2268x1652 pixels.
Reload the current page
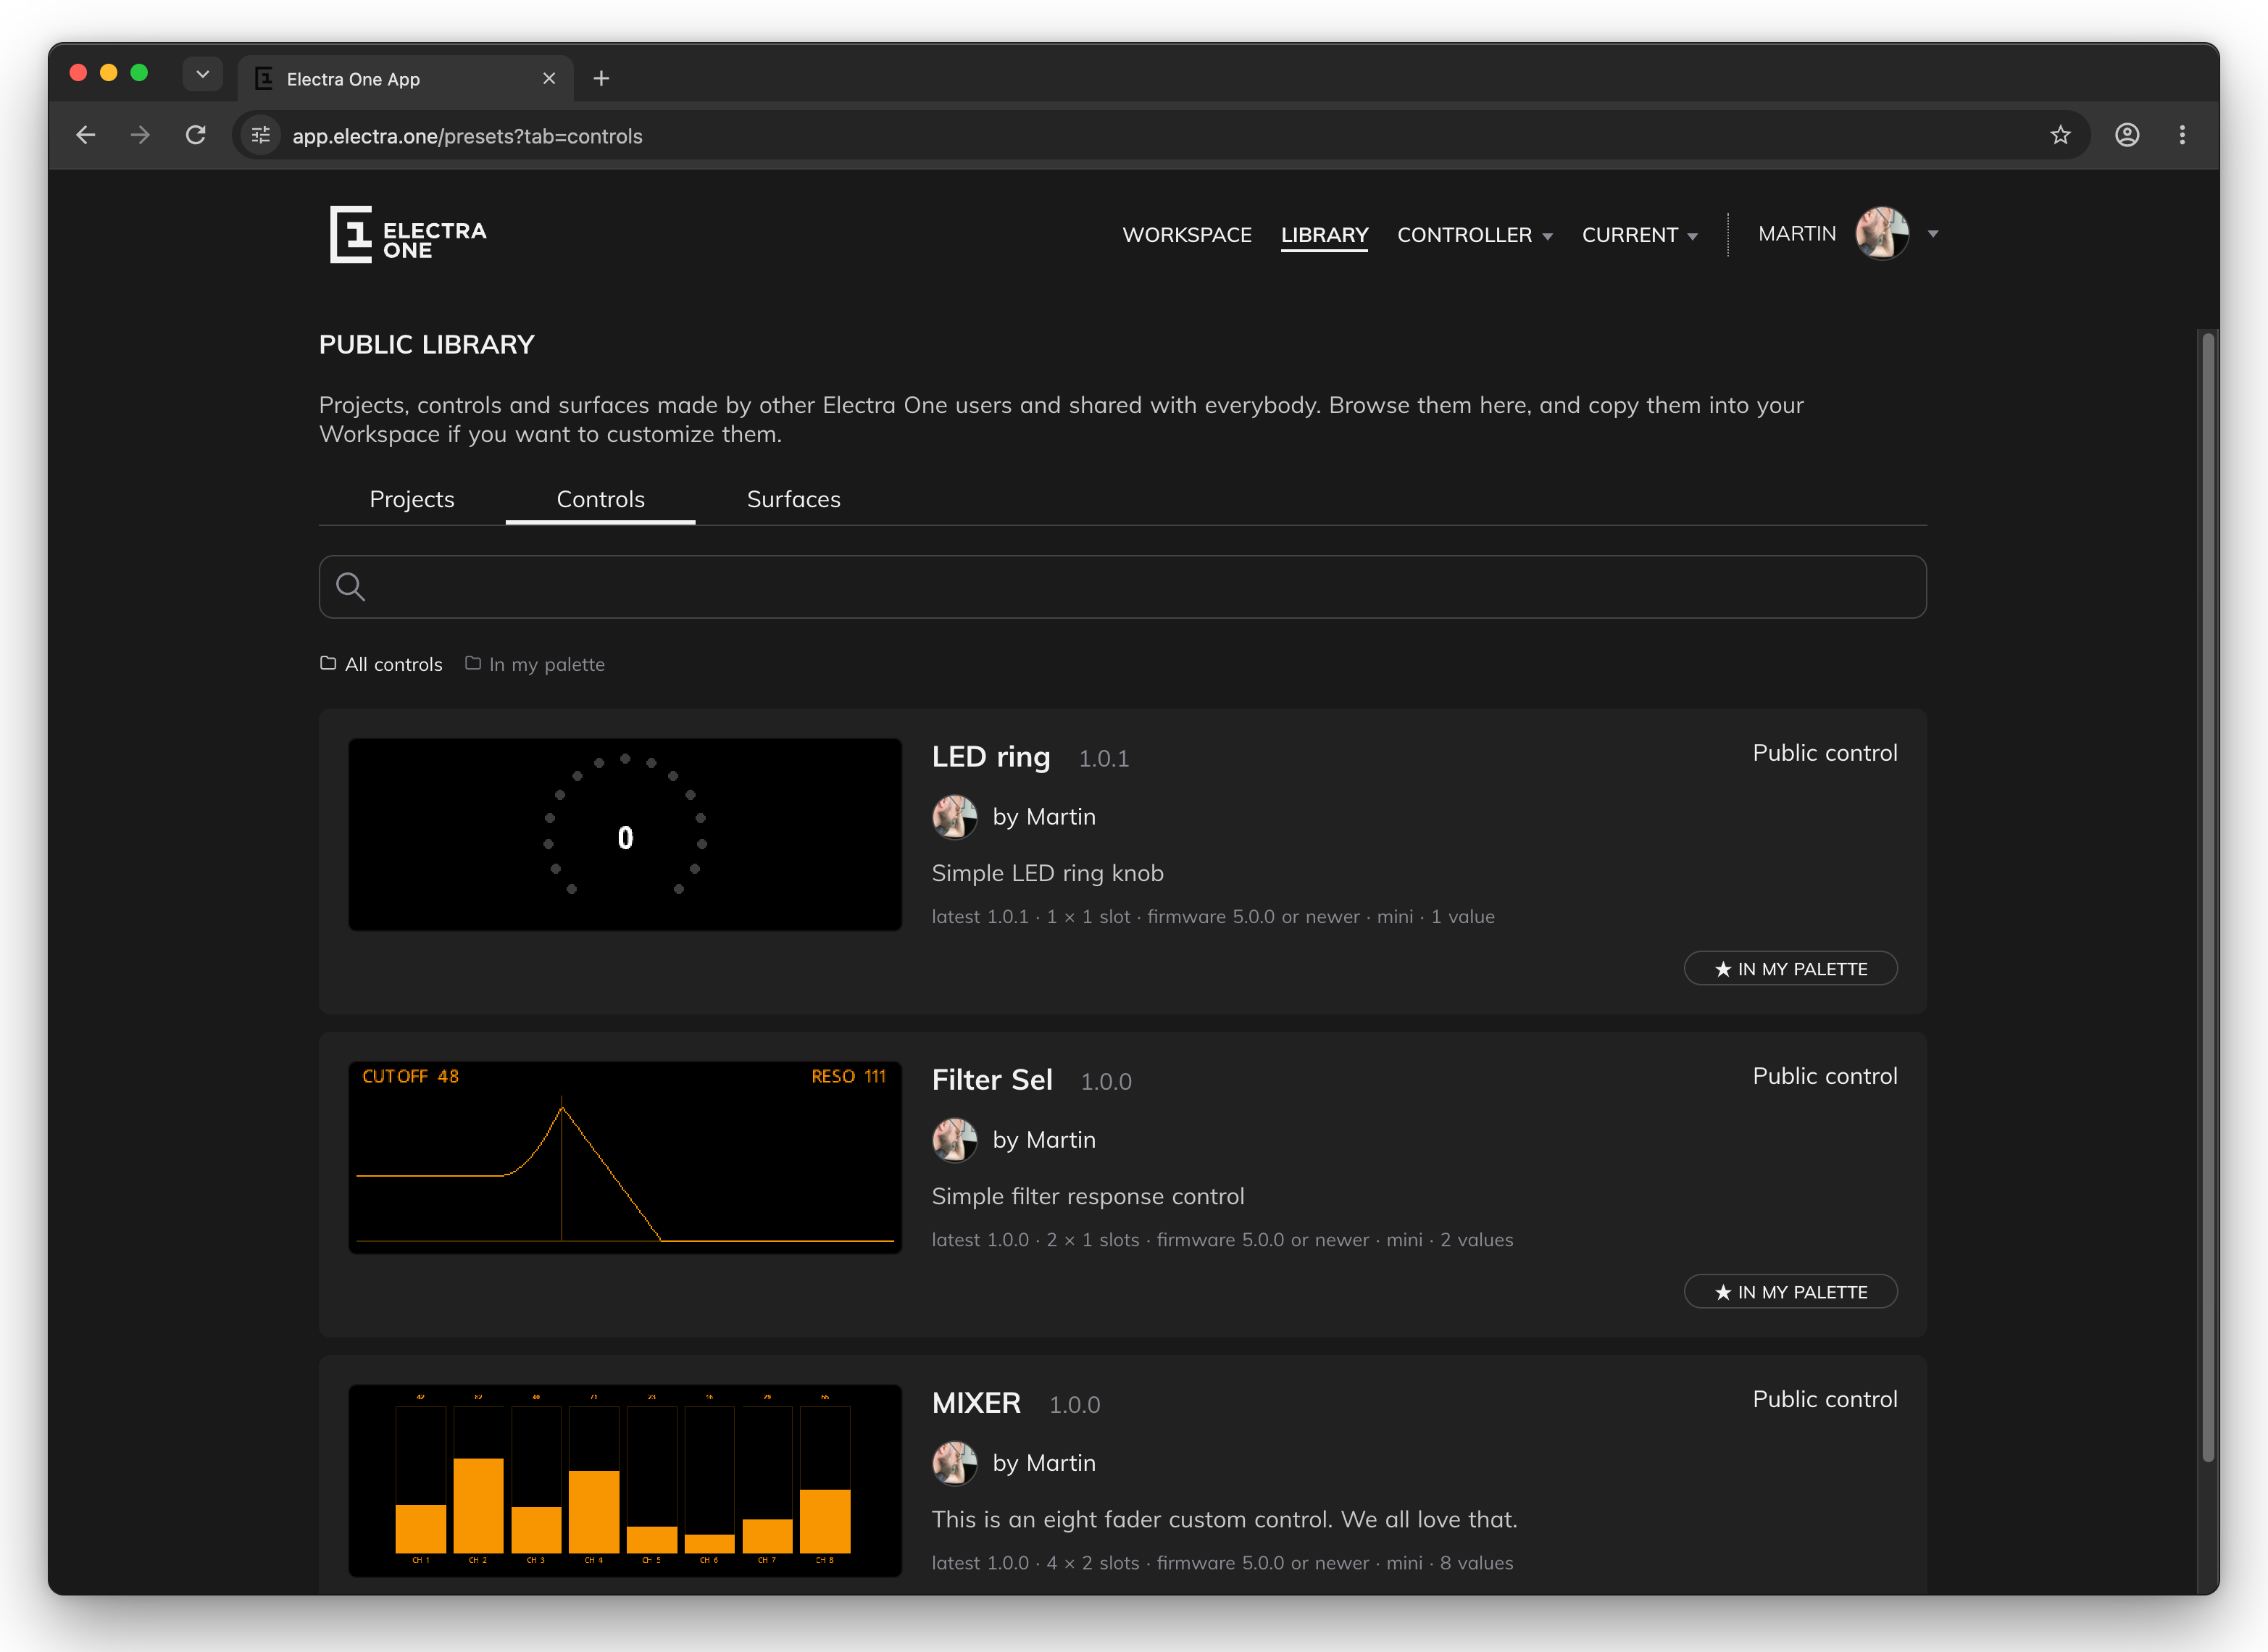click(x=196, y=135)
